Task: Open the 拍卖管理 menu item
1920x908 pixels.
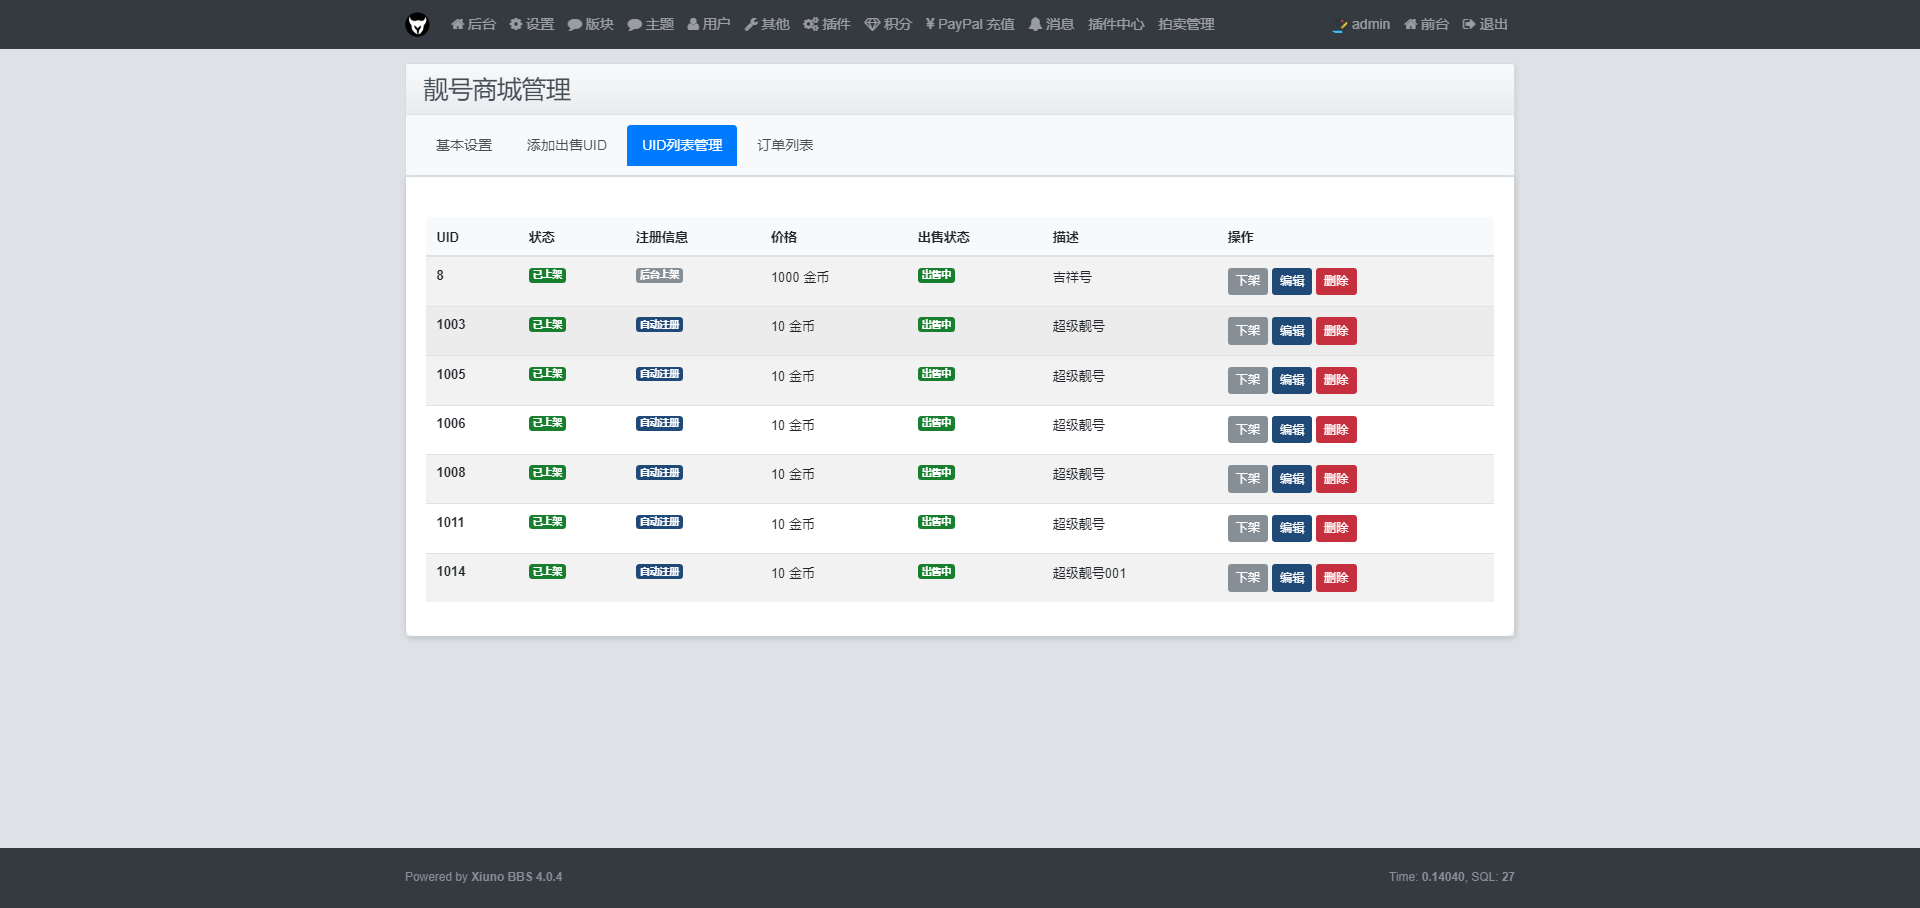Action: 1186,24
